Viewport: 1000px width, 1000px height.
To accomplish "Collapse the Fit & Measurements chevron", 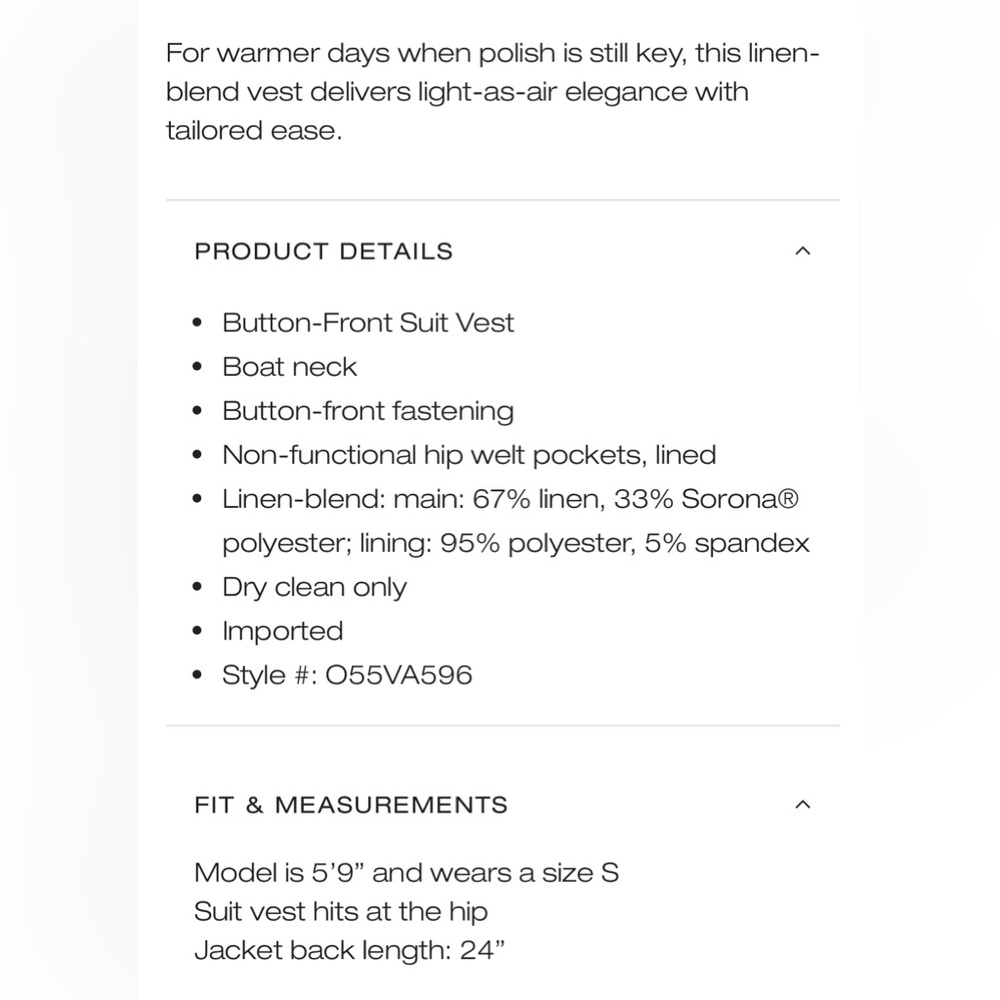I will 802,804.
